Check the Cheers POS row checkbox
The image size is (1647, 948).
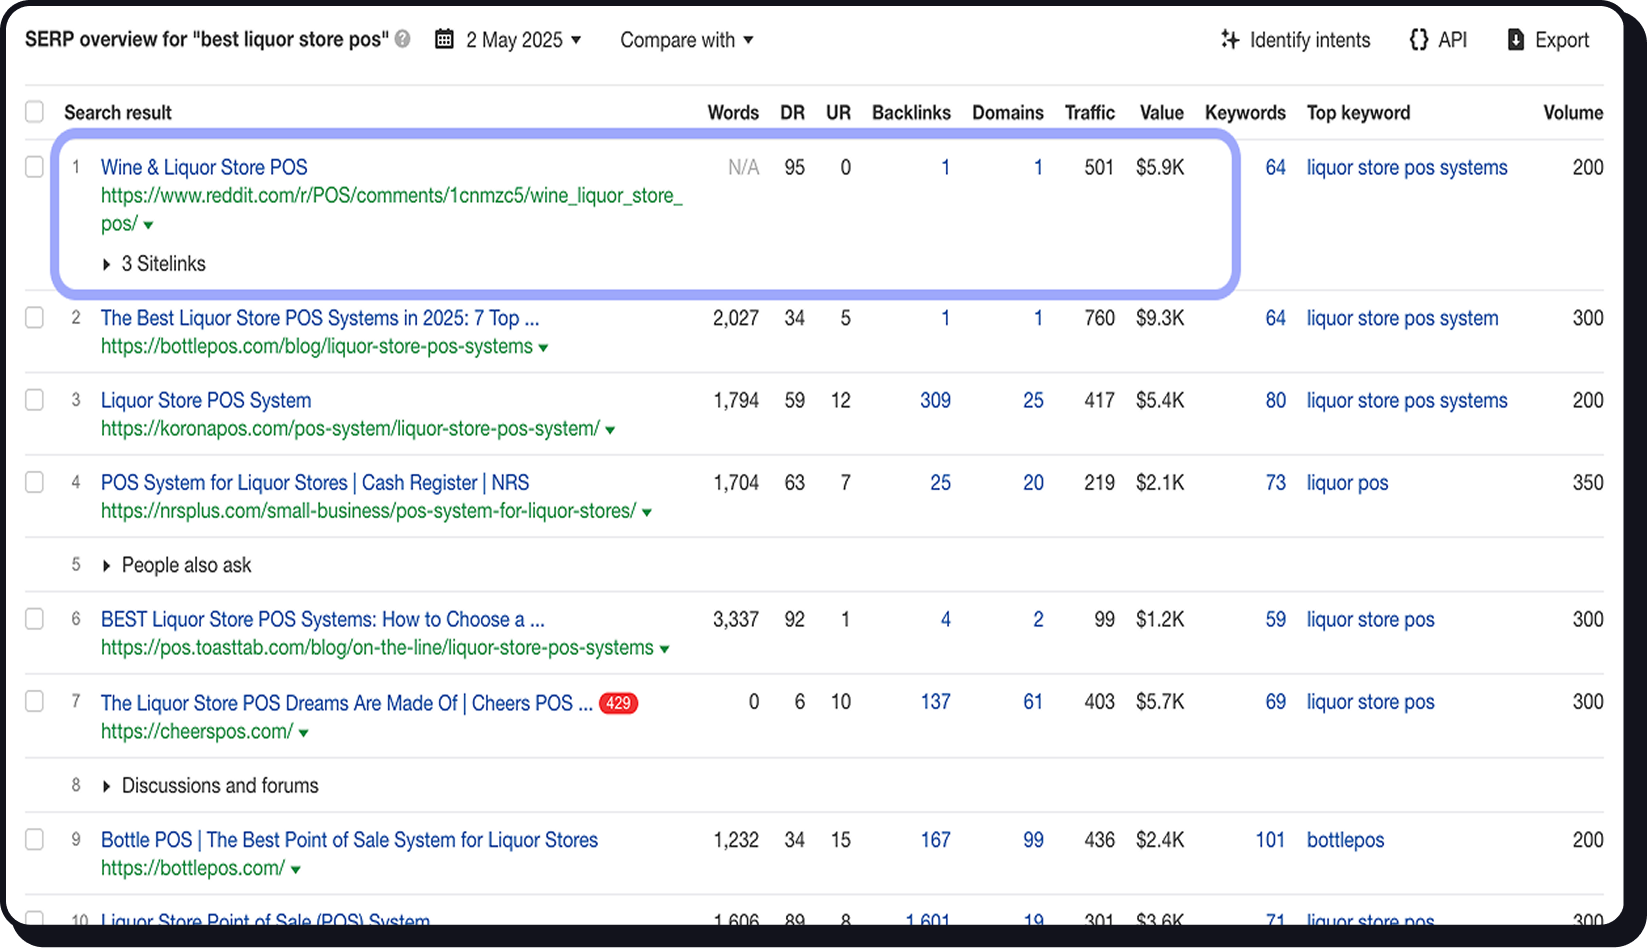point(34,701)
